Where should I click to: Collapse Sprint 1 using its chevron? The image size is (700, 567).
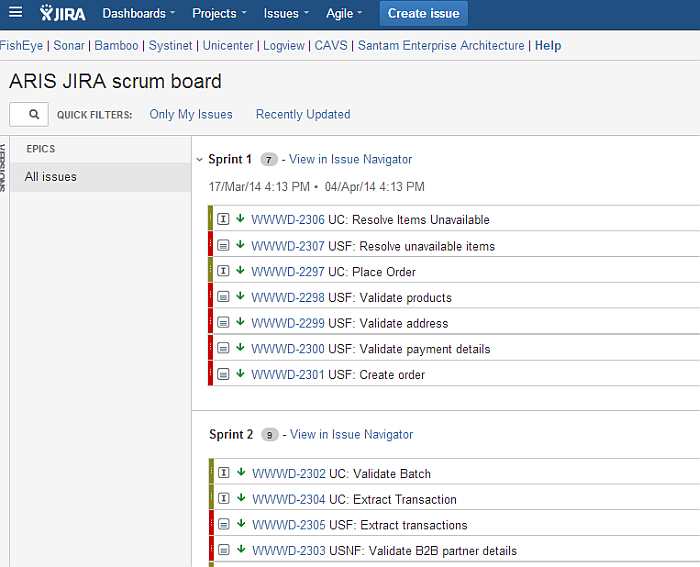tap(200, 159)
